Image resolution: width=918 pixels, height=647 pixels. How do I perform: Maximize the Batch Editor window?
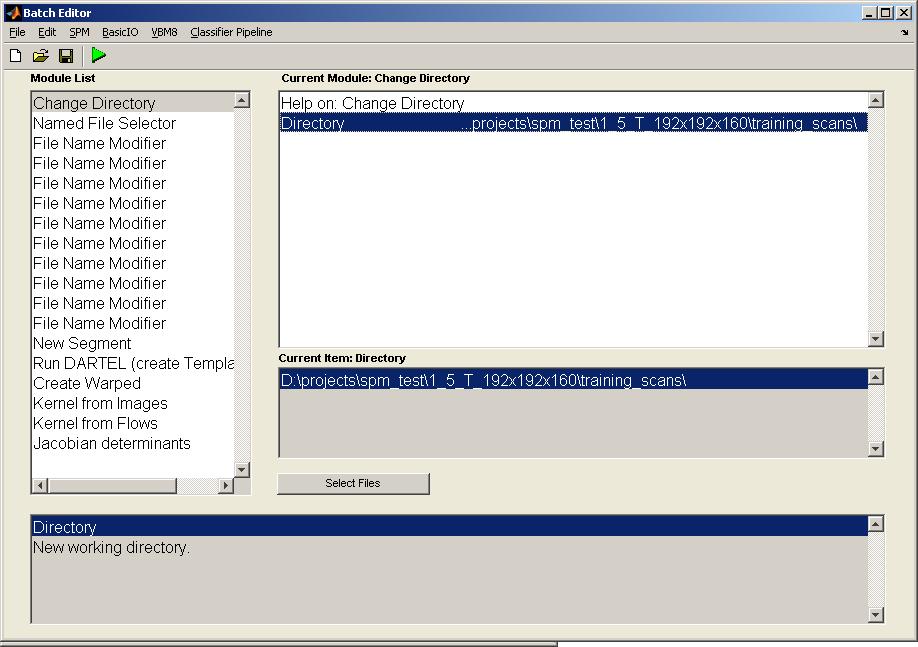pyautogui.click(x=886, y=12)
